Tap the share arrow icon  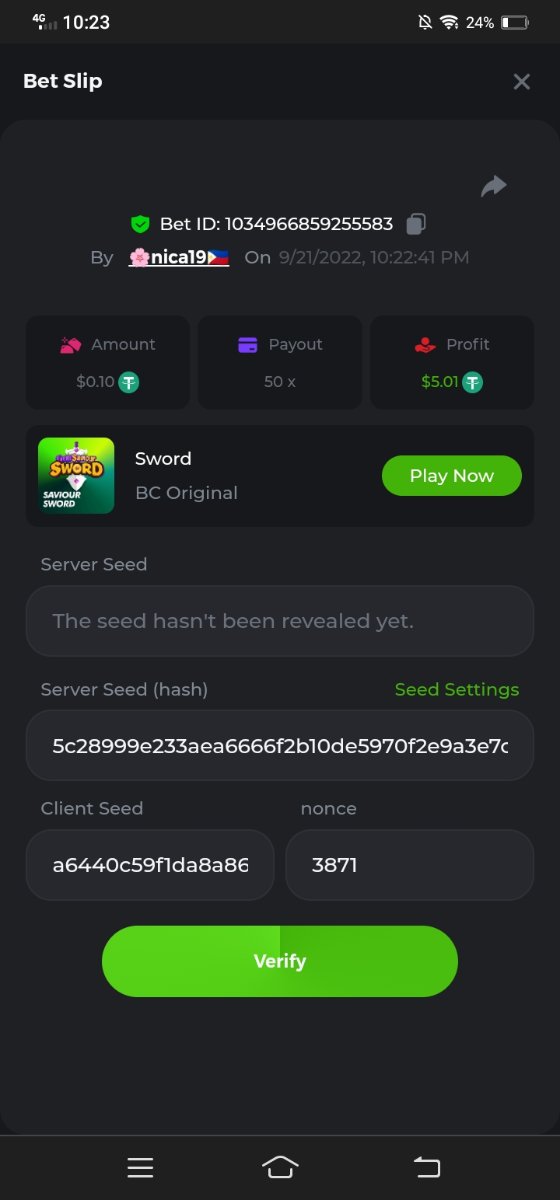click(494, 186)
